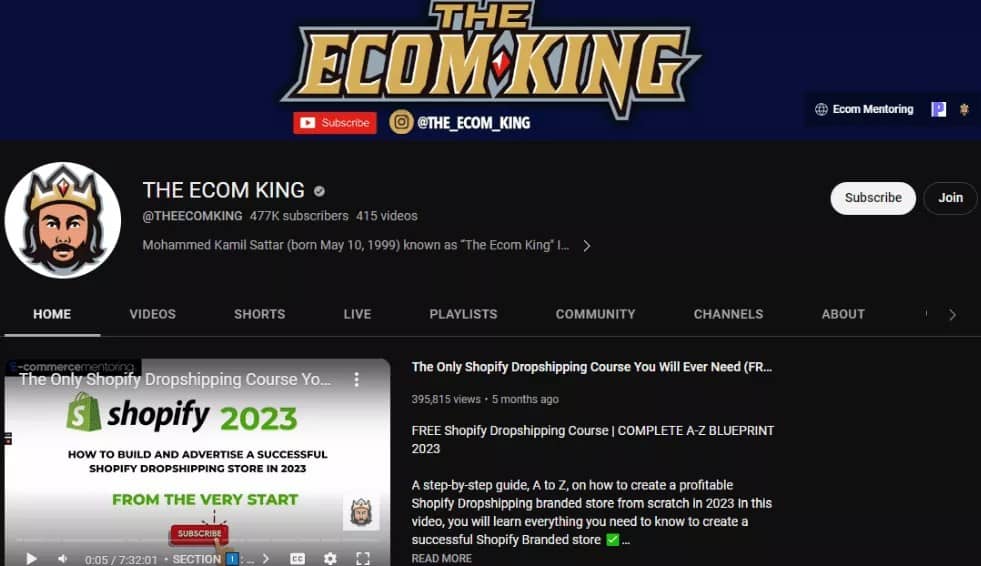Mute the video player volume
Viewport: 981px width, 566px height.
pos(63,558)
